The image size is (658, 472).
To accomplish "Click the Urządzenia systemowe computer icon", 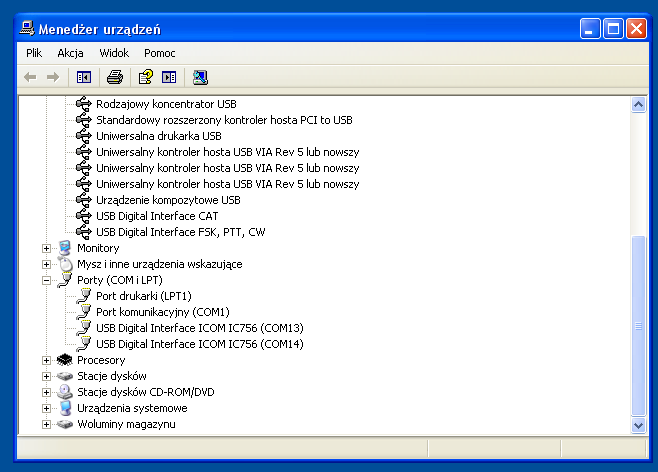I will pyautogui.click(x=65, y=408).
